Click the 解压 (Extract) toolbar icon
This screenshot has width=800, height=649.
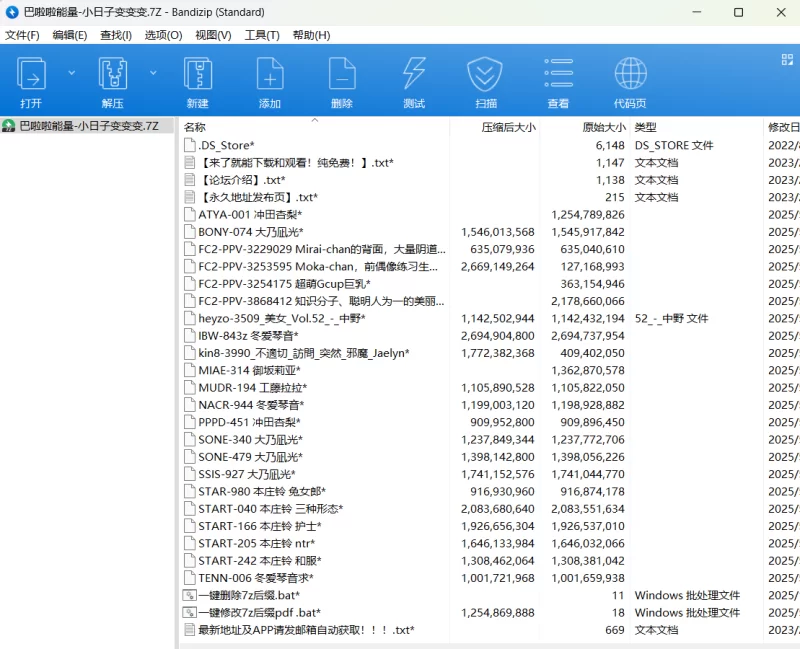112,76
